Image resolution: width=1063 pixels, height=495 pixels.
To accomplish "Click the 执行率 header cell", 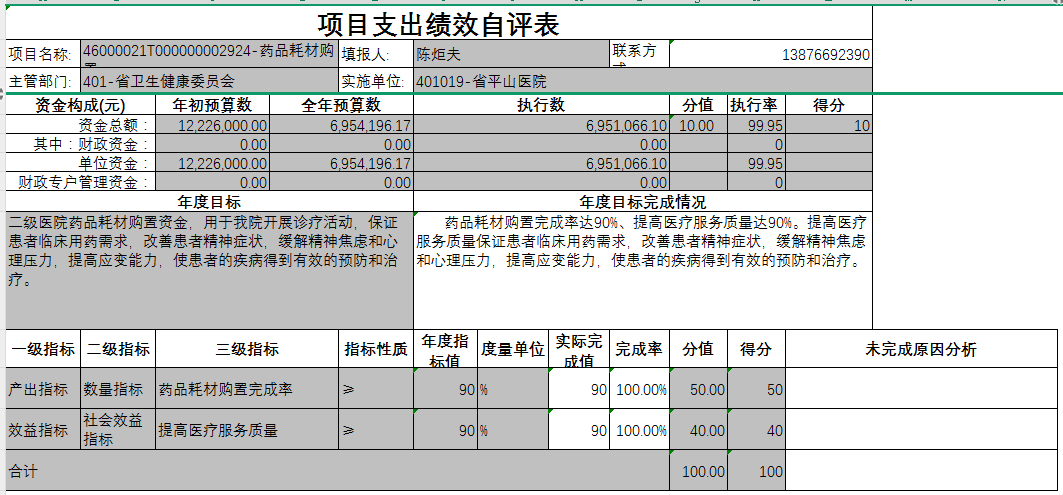I will tap(755, 105).
